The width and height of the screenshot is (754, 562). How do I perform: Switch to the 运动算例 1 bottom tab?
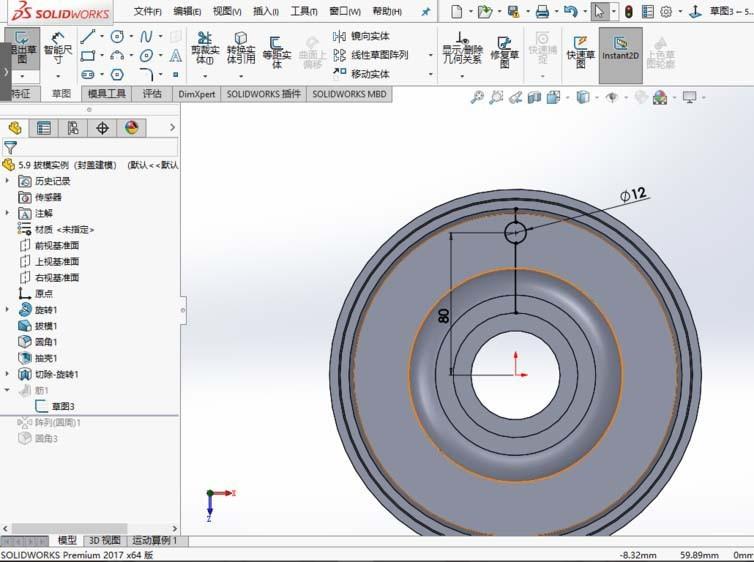point(155,541)
